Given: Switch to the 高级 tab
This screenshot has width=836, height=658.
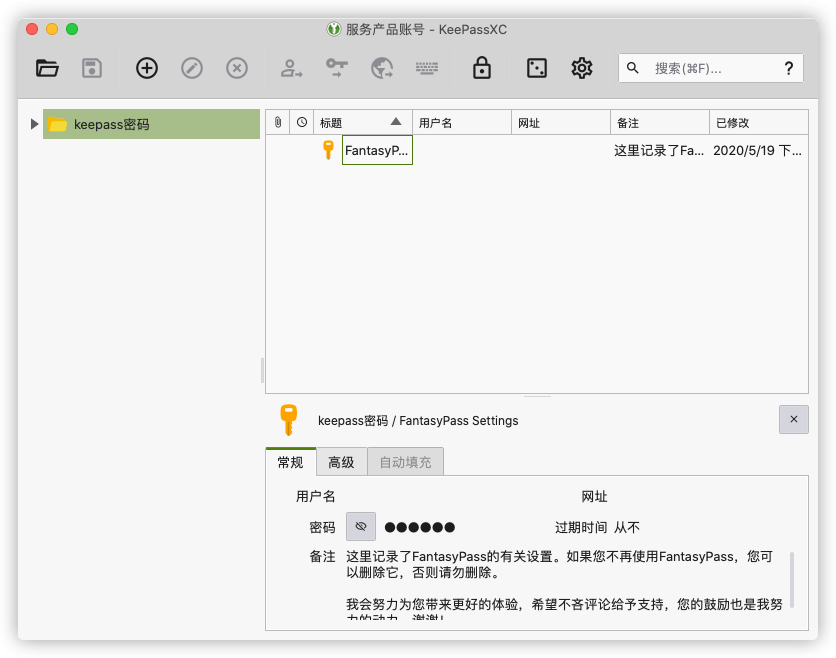Looking at the screenshot, I should [341, 462].
